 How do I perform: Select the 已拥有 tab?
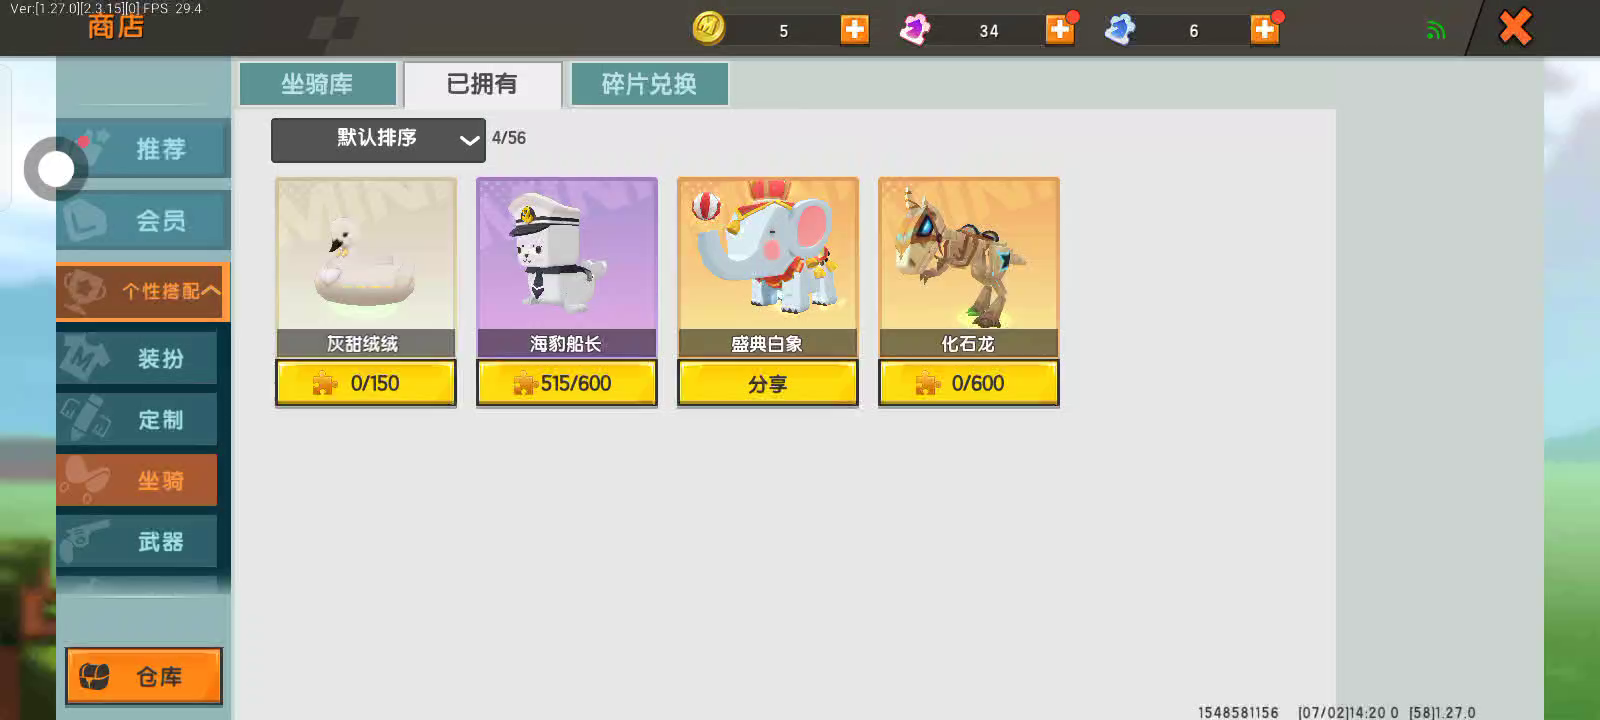pyautogui.click(x=482, y=84)
